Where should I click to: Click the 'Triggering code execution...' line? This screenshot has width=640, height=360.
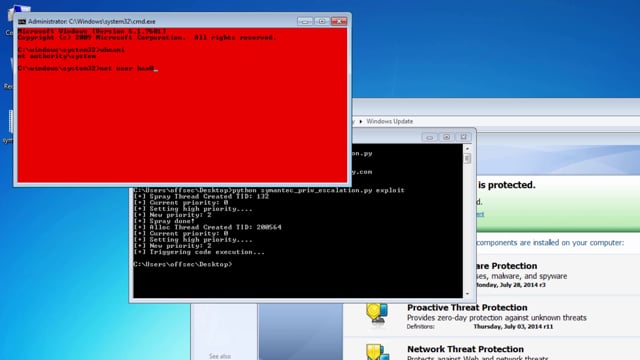(199, 252)
